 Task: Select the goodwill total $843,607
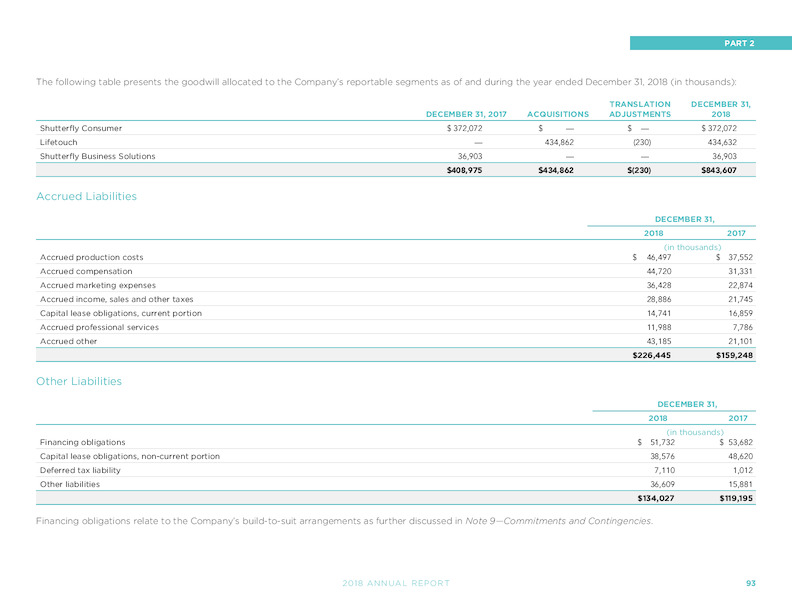pyautogui.click(x=719, y=170)
